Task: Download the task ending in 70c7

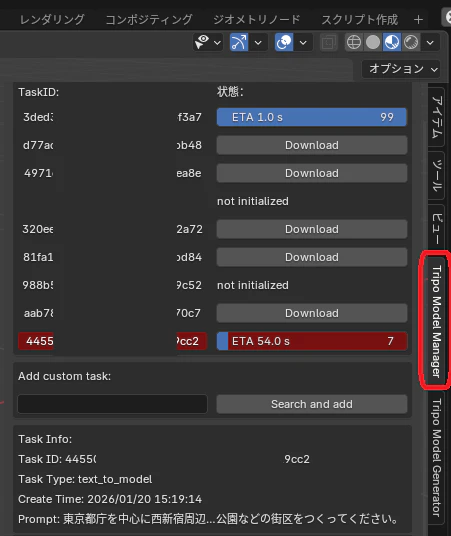Action: click(311, 313)
